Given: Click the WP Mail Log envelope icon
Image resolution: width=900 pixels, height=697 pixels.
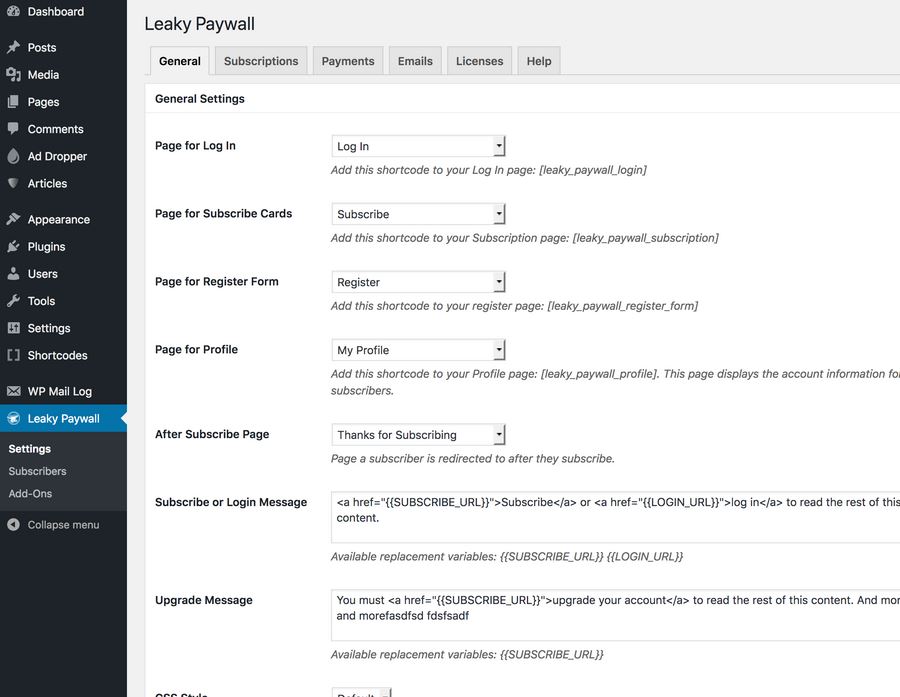Looking at the screenshot, I should (13, 391).
